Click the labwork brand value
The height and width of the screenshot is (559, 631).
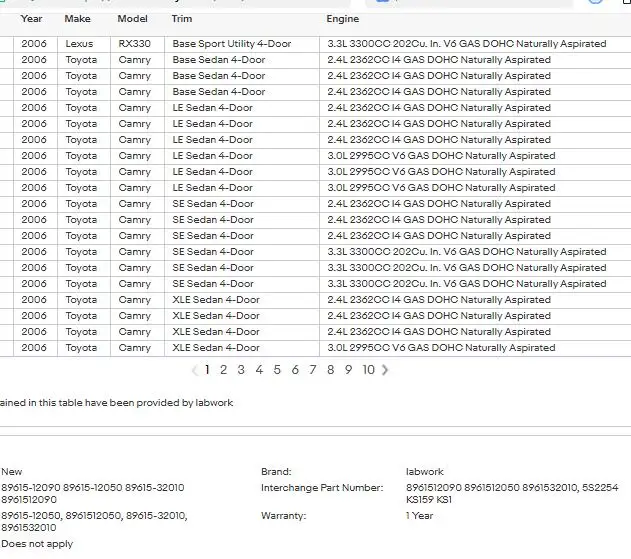[x=425, y=472]
